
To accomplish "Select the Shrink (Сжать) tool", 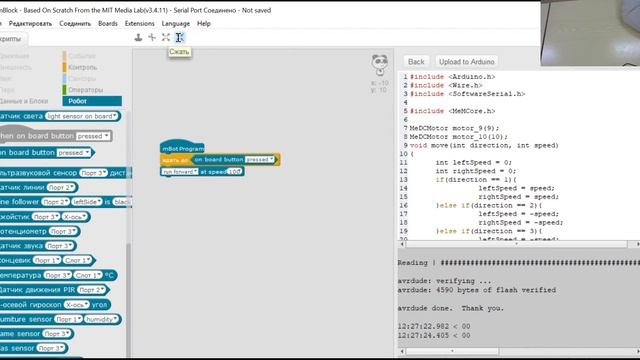I will pyautogui.click(x=179, y=38).
